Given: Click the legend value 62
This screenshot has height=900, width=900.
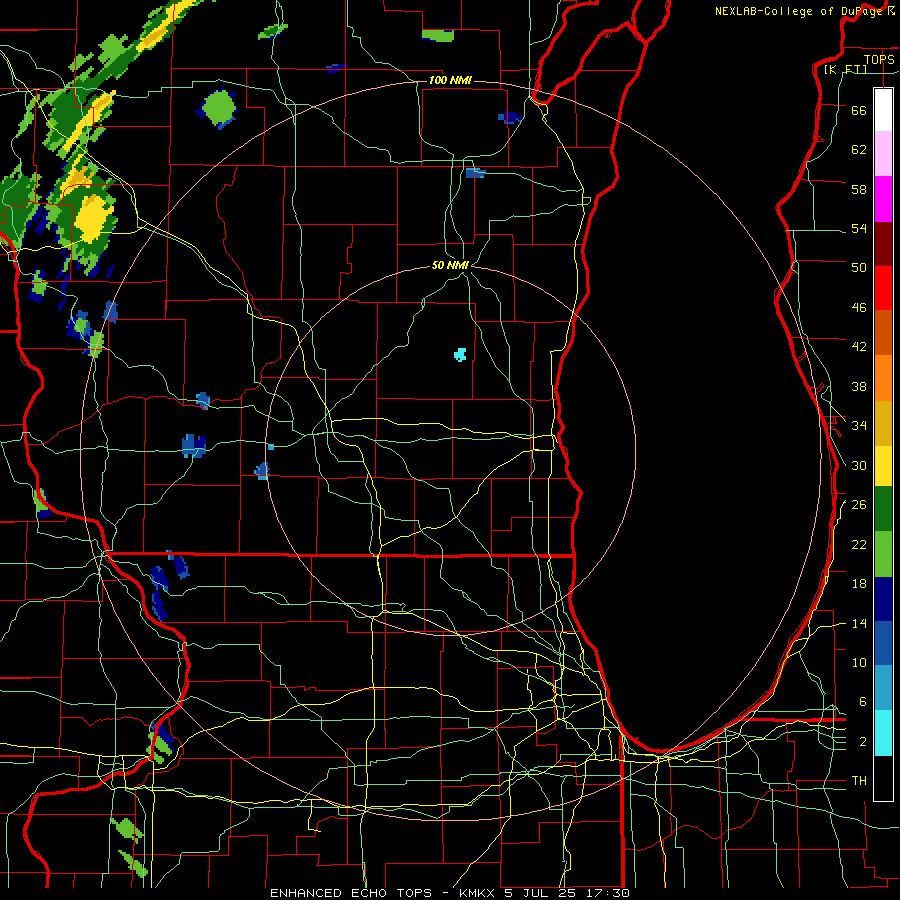Looking at the screenshot, I should pos(859,150).
